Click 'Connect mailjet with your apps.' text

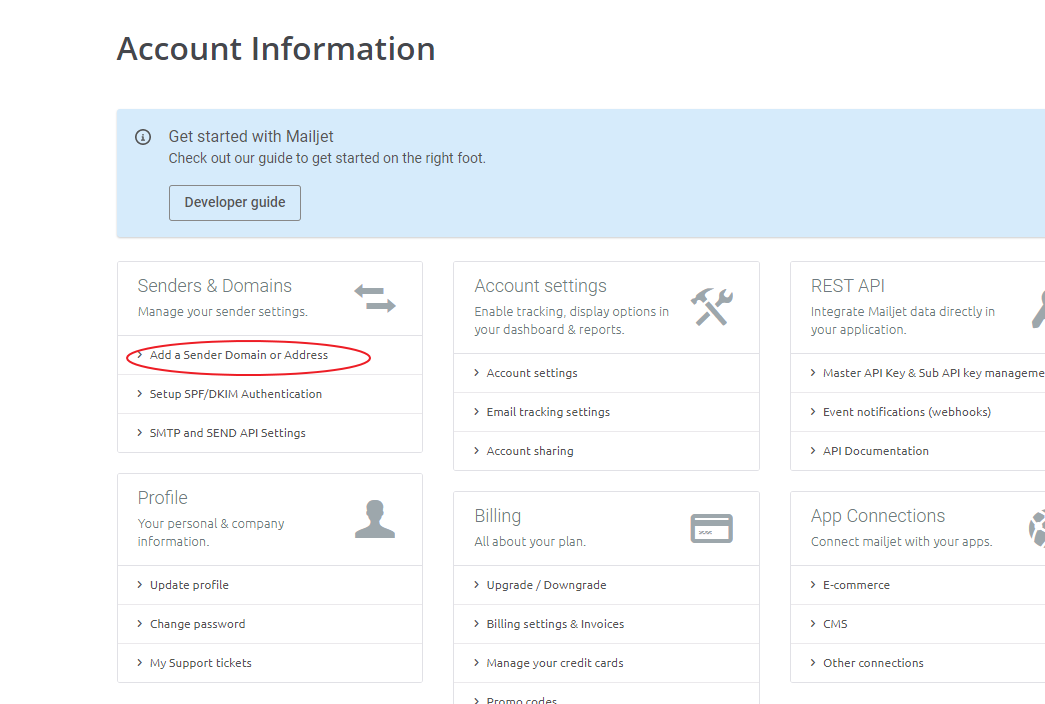902,542
